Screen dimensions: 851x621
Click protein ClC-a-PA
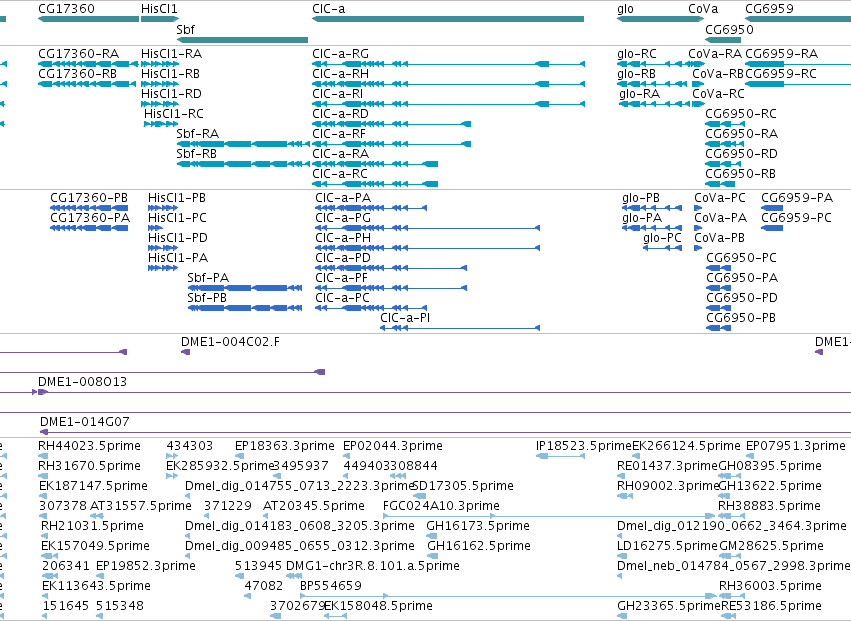pos(343,198)
